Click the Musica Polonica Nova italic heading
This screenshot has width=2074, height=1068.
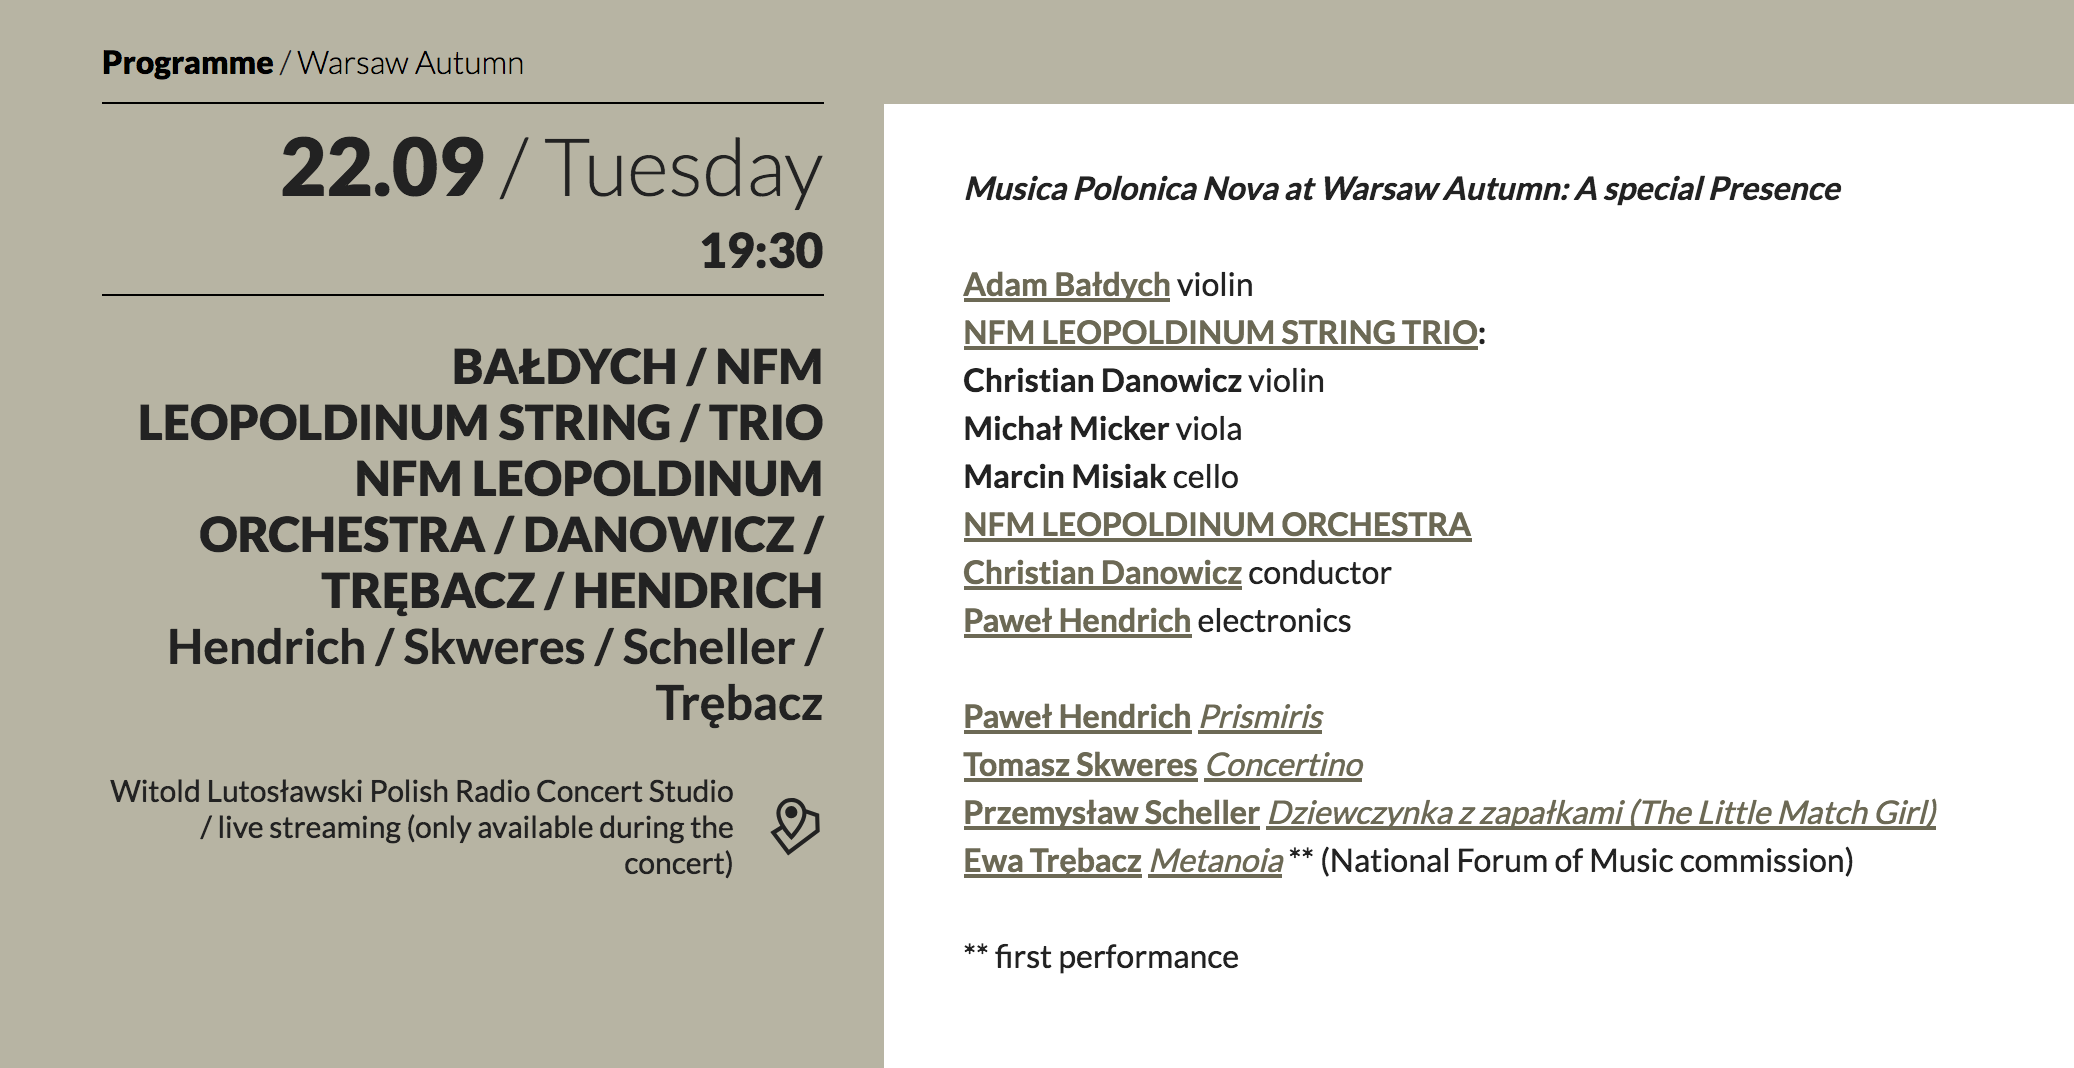[1402, 189]
